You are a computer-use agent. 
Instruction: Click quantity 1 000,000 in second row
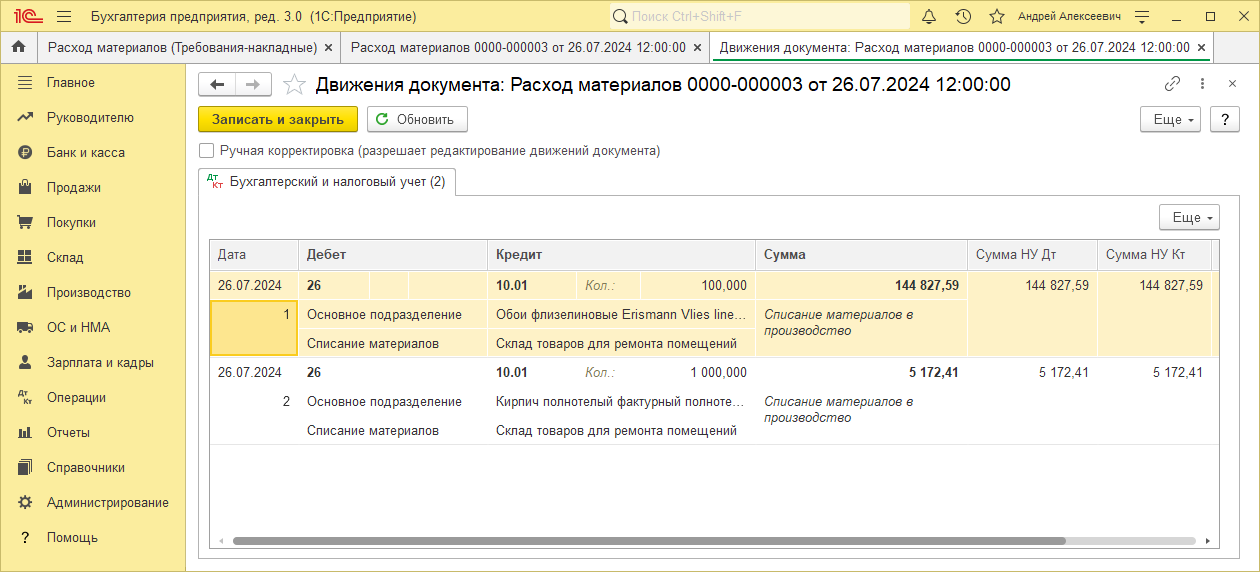click(718, 372)
